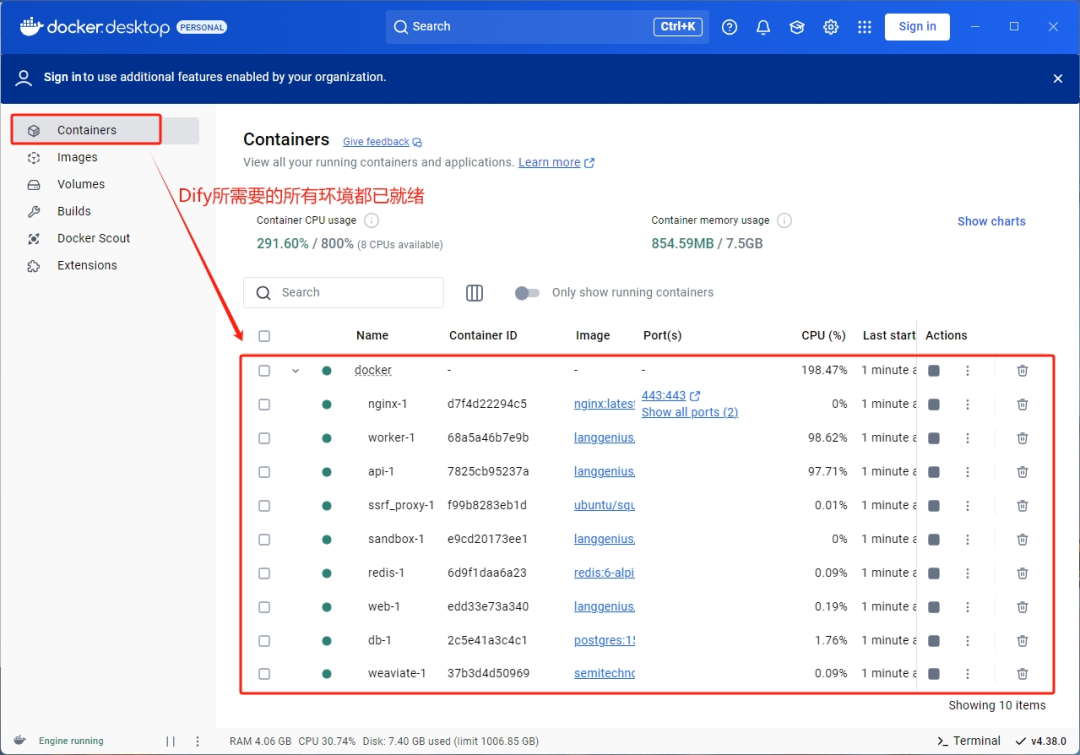Image resolution: width=1080 pixels, height=755 pixels.
Task: Click the column layout icon beside search
Action: [x=475, y=293]
